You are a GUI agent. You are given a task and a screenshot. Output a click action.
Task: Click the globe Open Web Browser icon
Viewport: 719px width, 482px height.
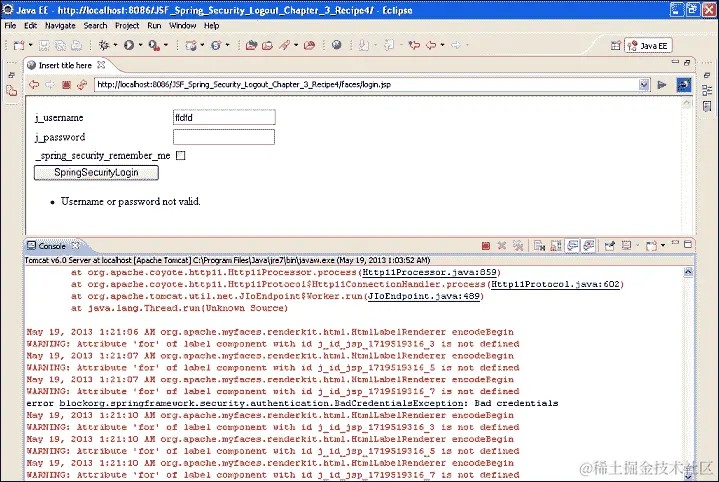[337, 44]
